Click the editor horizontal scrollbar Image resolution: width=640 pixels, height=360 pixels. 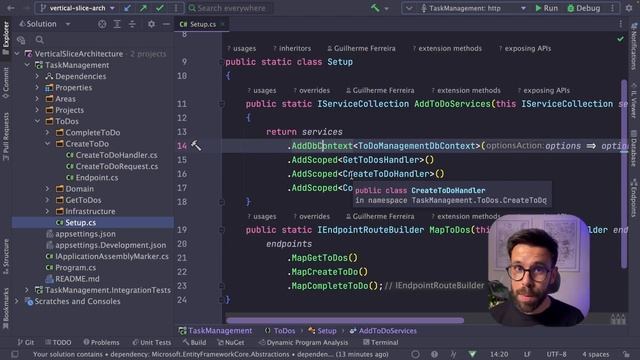(x=345, y=320)
